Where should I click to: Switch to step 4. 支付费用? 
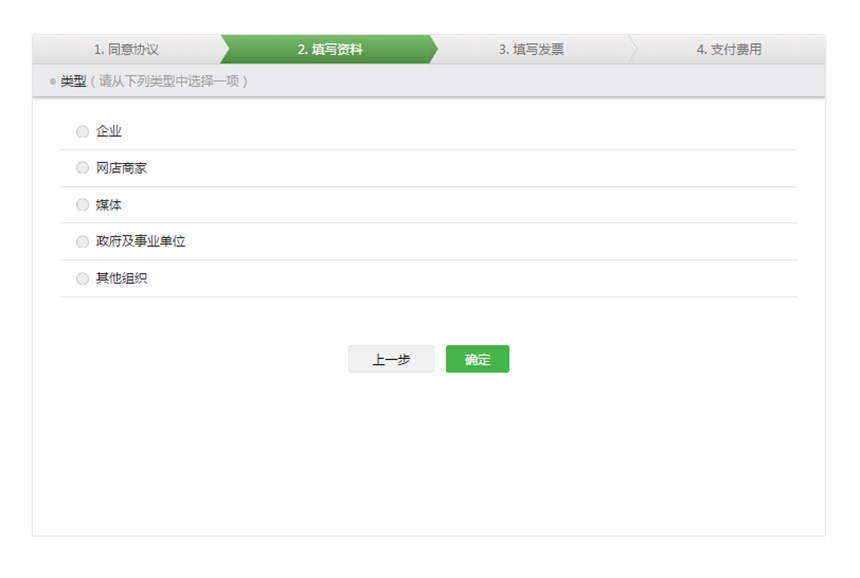[729, 49]
